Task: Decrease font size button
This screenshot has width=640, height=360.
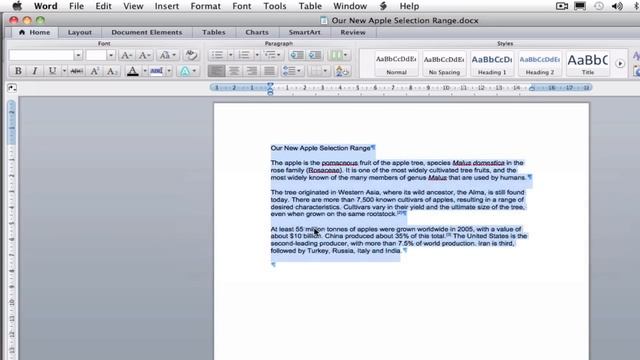Action: (x=144, y=55)
